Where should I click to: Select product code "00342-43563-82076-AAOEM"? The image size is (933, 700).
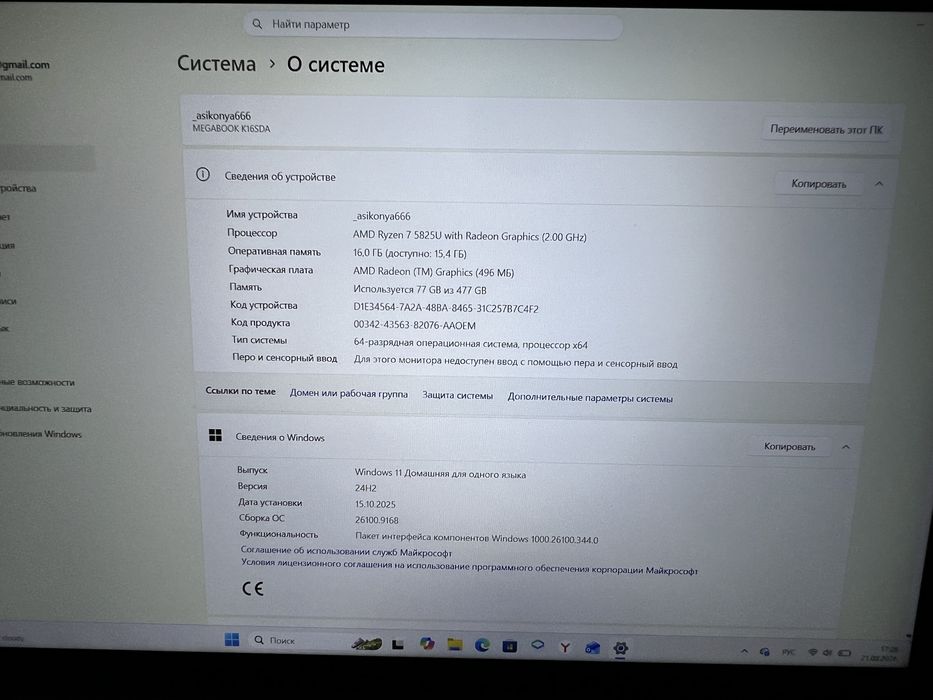(x=414, y=325)
